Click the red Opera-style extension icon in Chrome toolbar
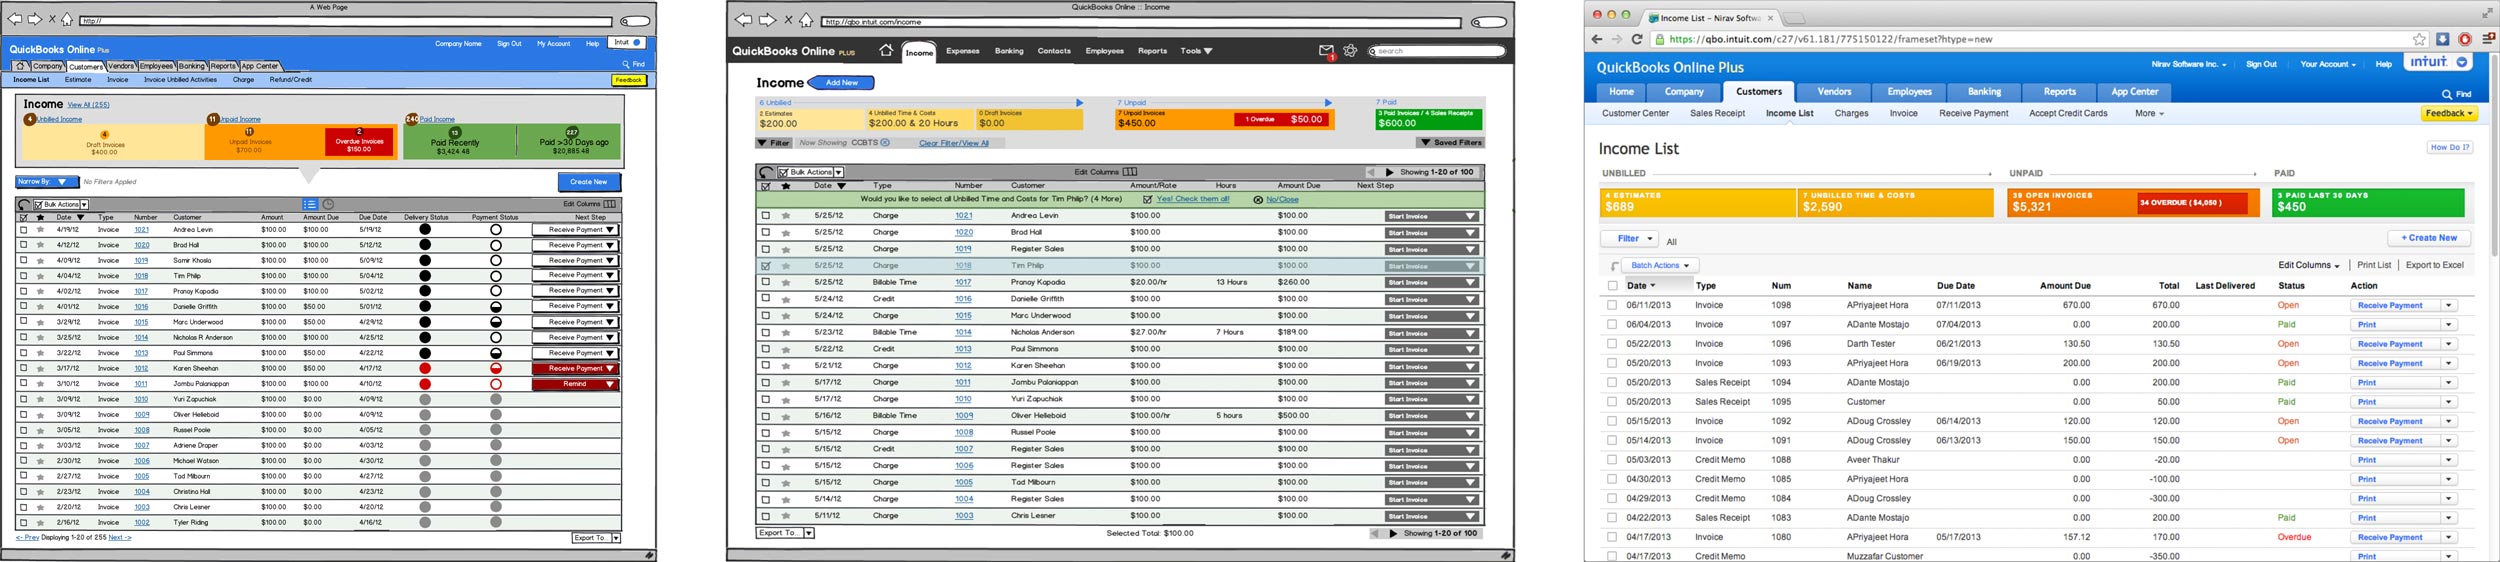The width and height of the screenshot is (2500, 562). (2465, 39)
